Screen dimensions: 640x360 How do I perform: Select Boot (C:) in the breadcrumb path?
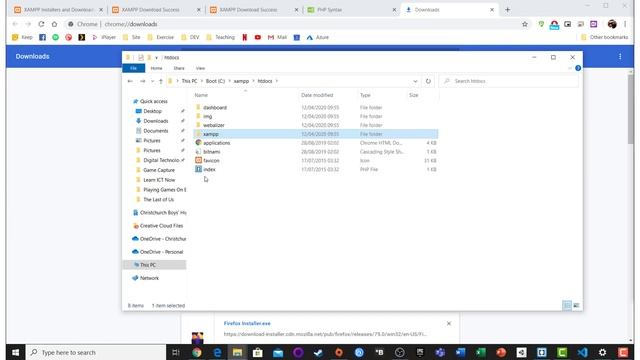point(215,81)
